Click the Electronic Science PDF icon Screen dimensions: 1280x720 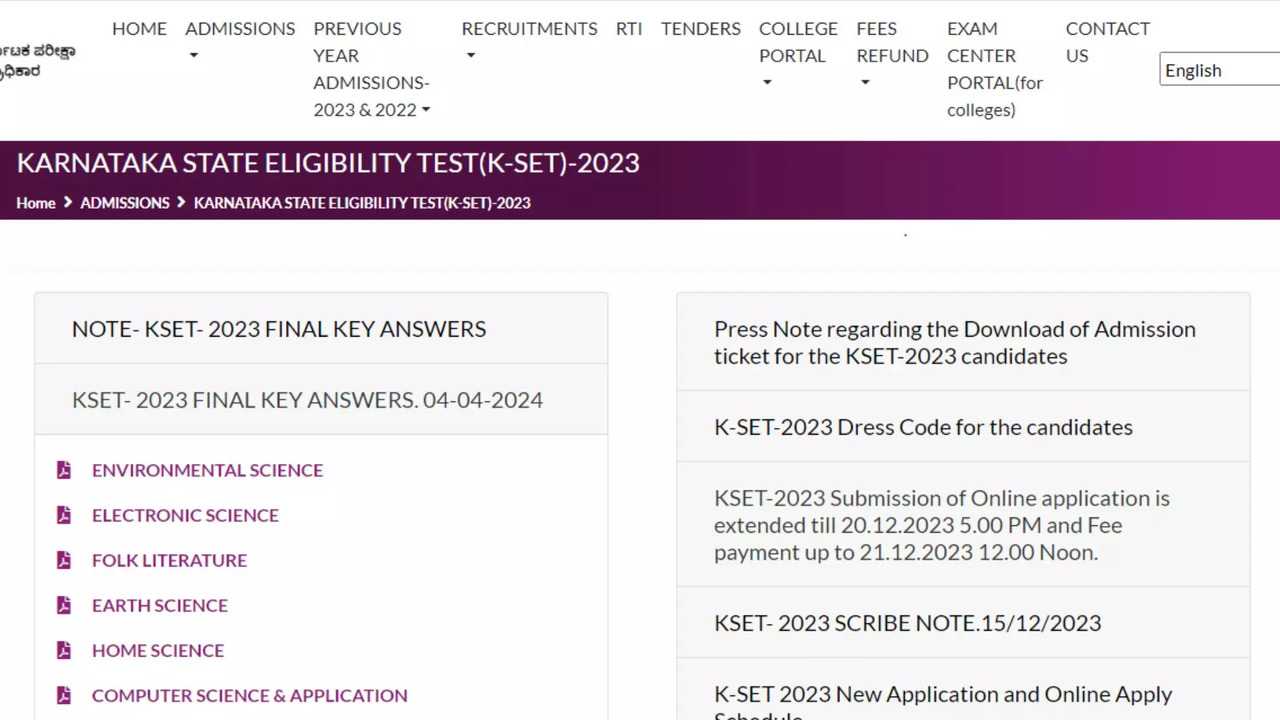tap(64, 514)
